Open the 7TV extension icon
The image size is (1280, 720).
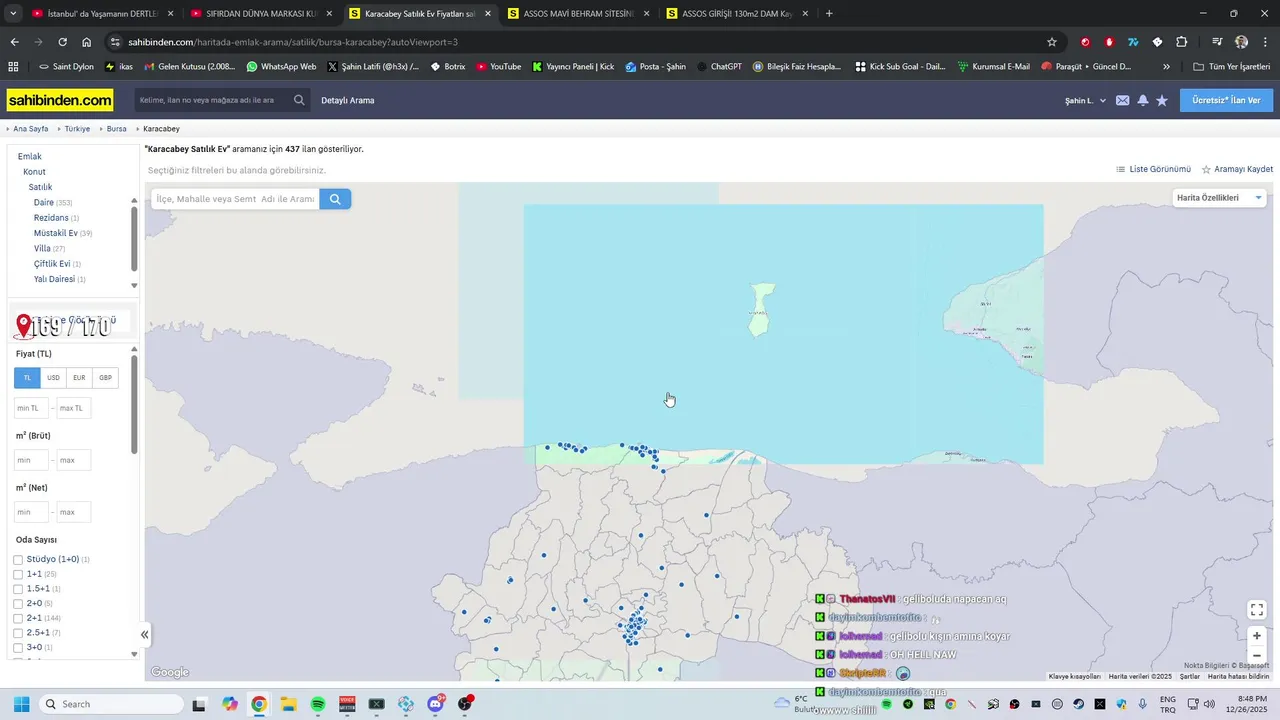point(1133,42)
